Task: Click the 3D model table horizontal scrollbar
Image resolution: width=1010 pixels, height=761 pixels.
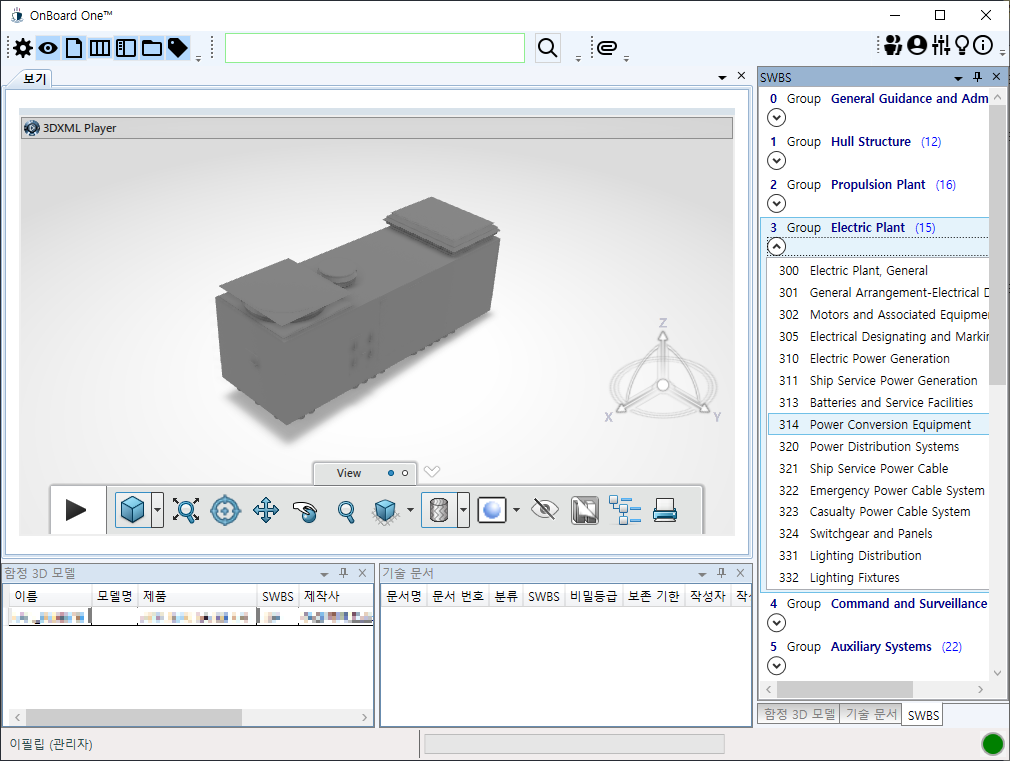Action: point(134,717)
